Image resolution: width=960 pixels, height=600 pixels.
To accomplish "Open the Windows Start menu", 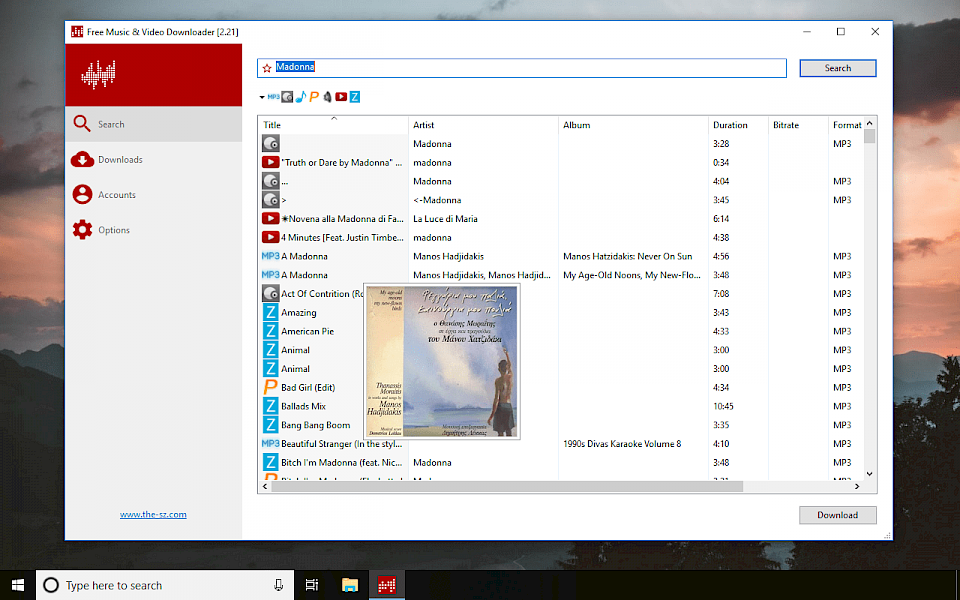I will 18,585.
